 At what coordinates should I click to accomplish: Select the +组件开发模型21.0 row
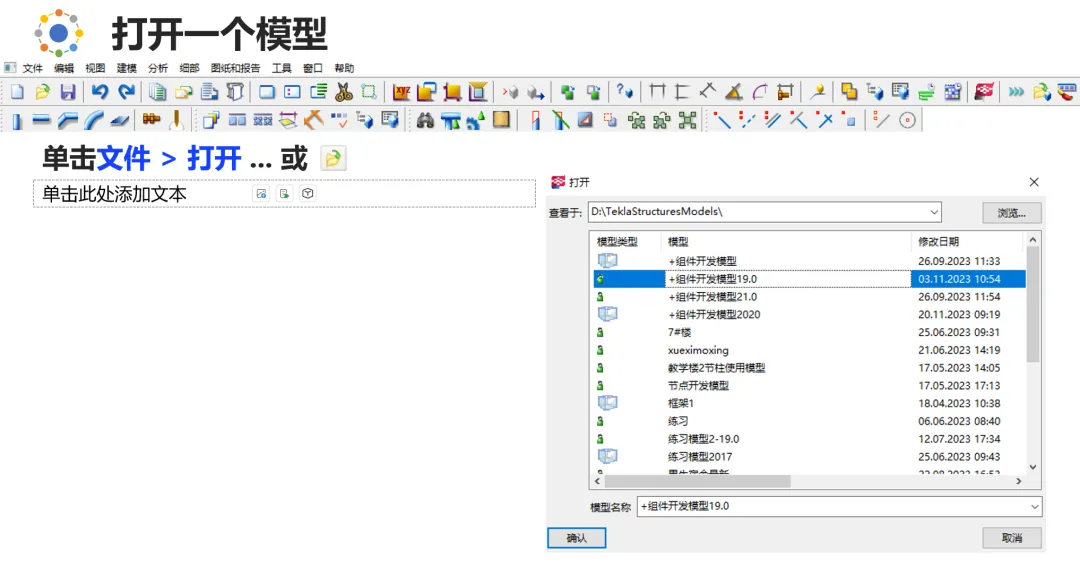[809, 297]
